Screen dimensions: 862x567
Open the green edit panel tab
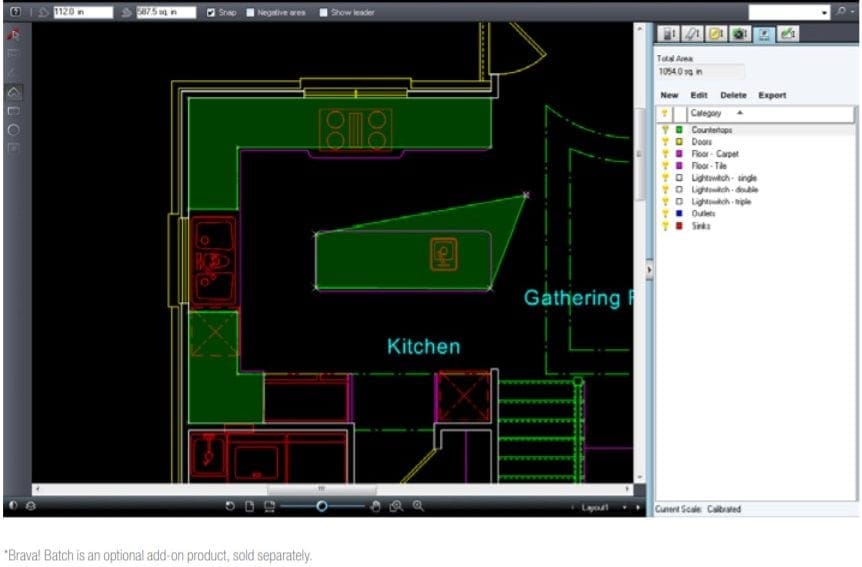click(788, 34)
